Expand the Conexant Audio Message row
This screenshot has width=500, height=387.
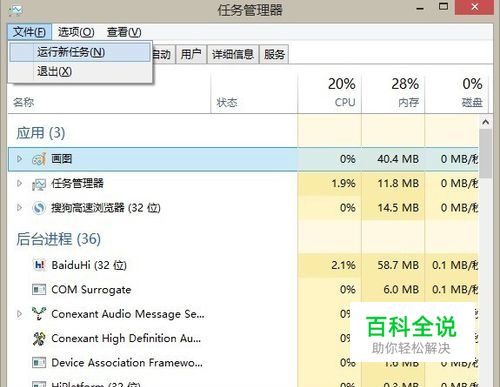[19, 314]
